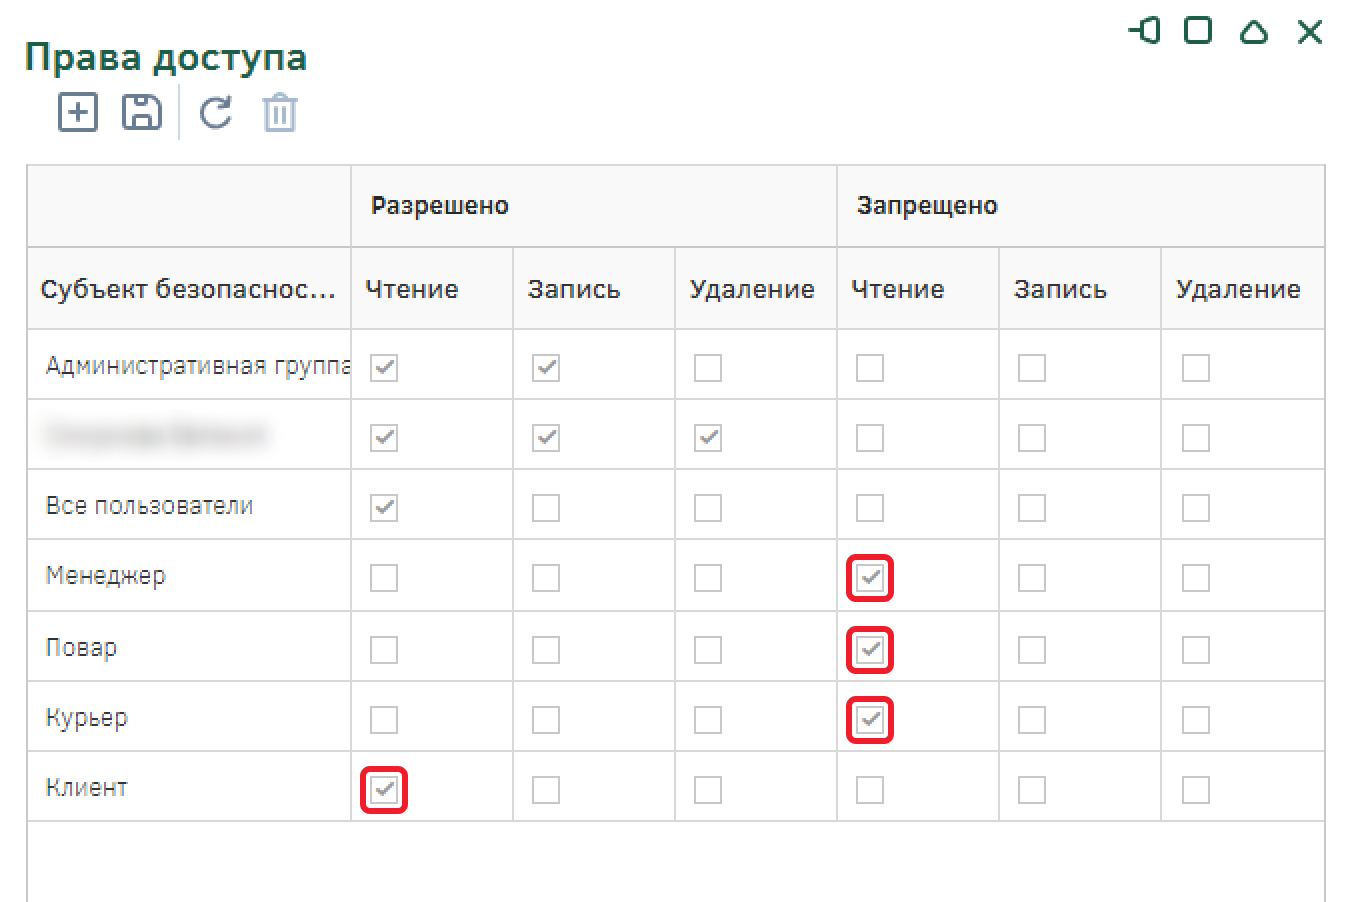Maximize the panel using the square icon
This screenshot has width=1352, height=902.
coord(1198,32)
